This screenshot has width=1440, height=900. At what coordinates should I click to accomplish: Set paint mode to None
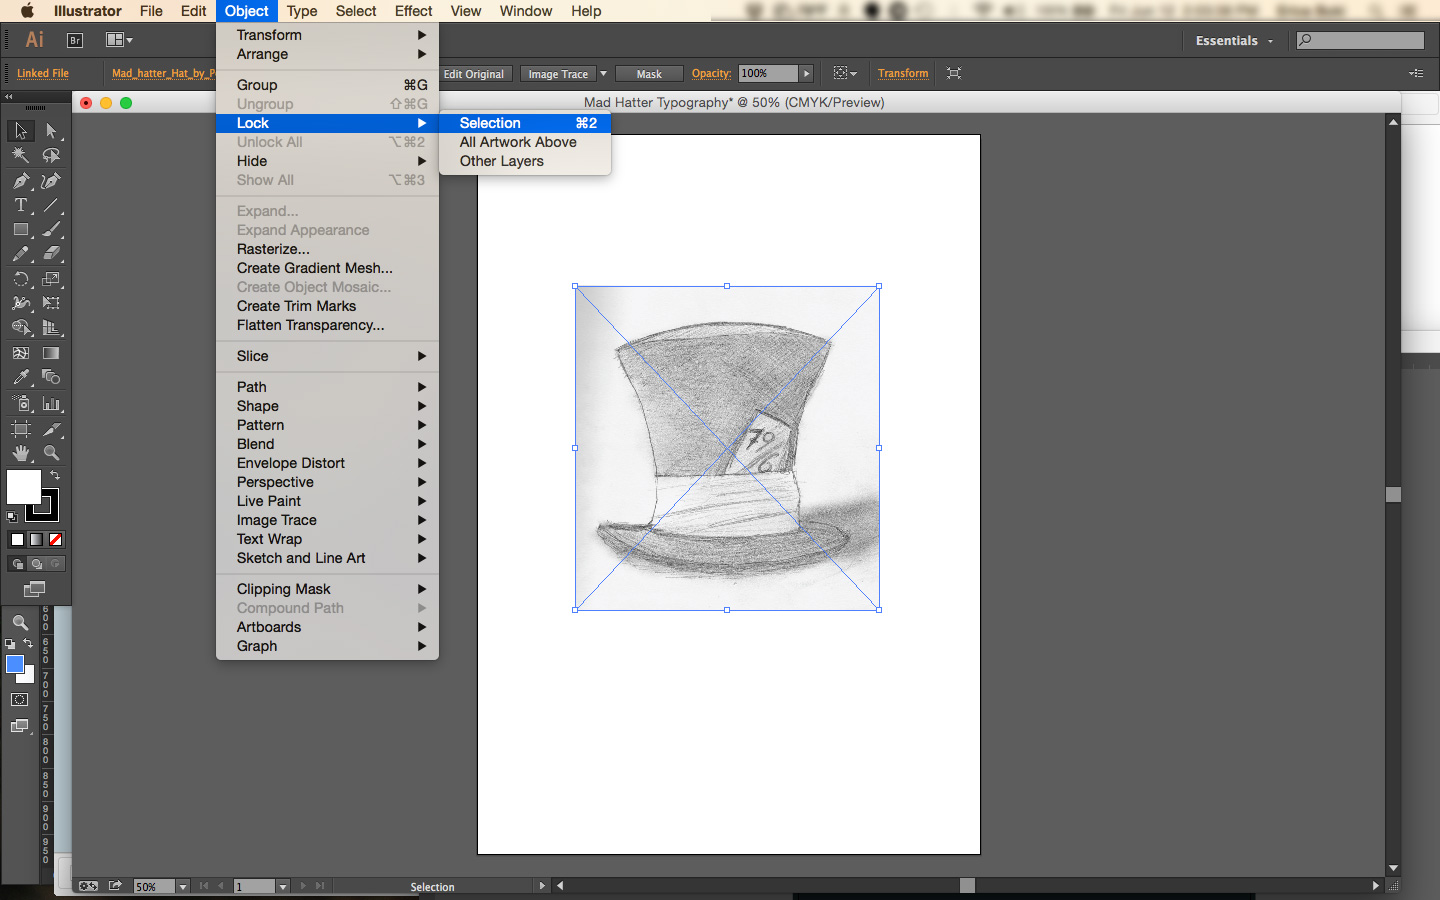(56, 539)
